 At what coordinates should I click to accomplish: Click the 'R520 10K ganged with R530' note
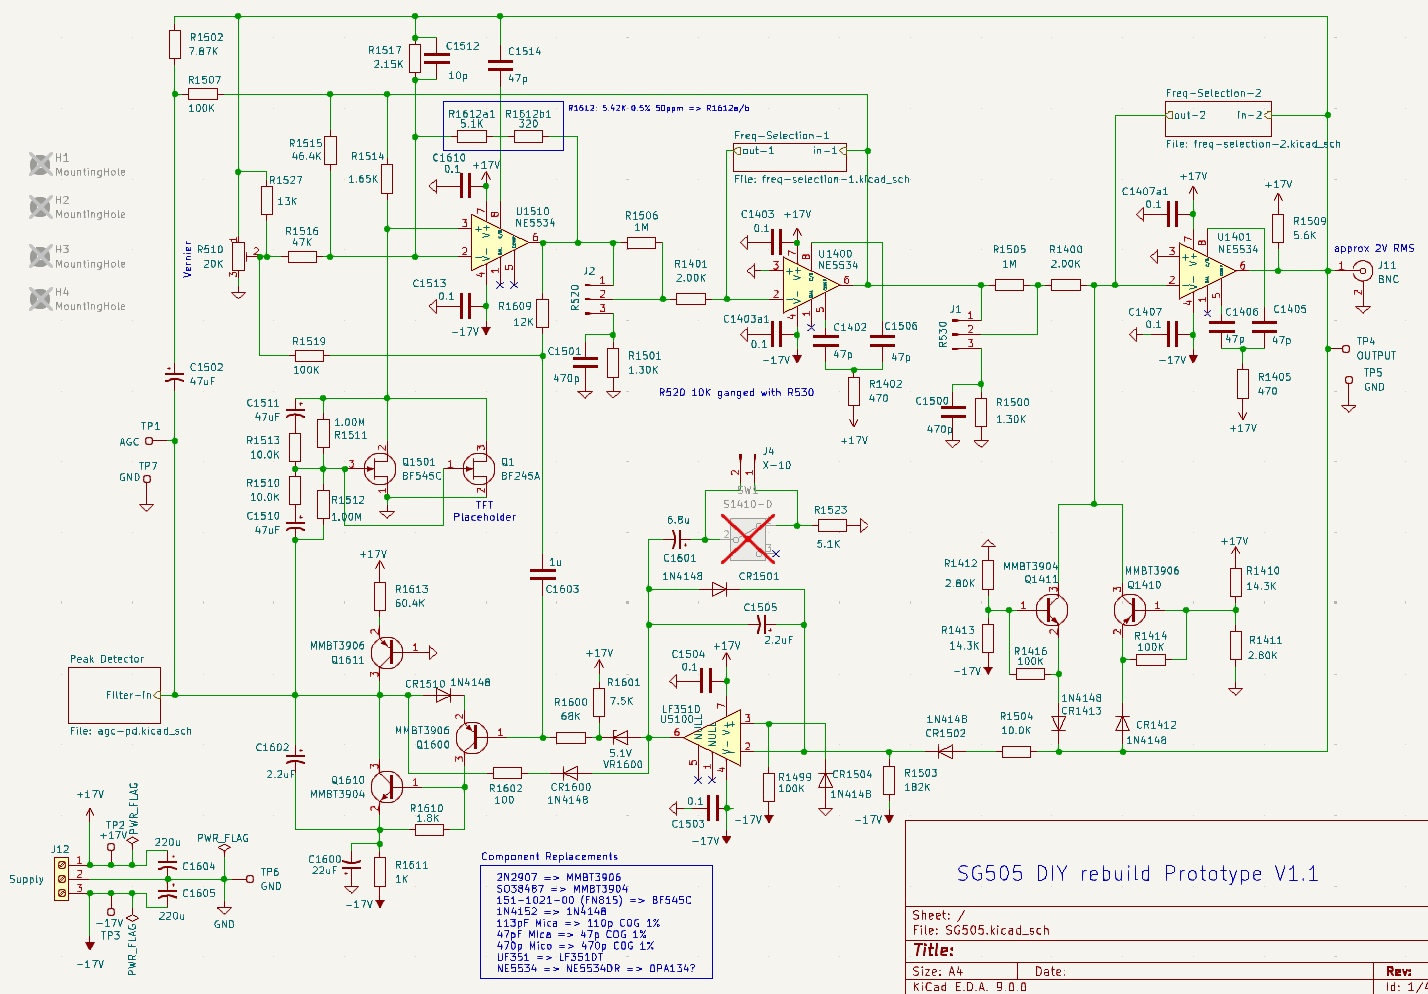point(736,393)
